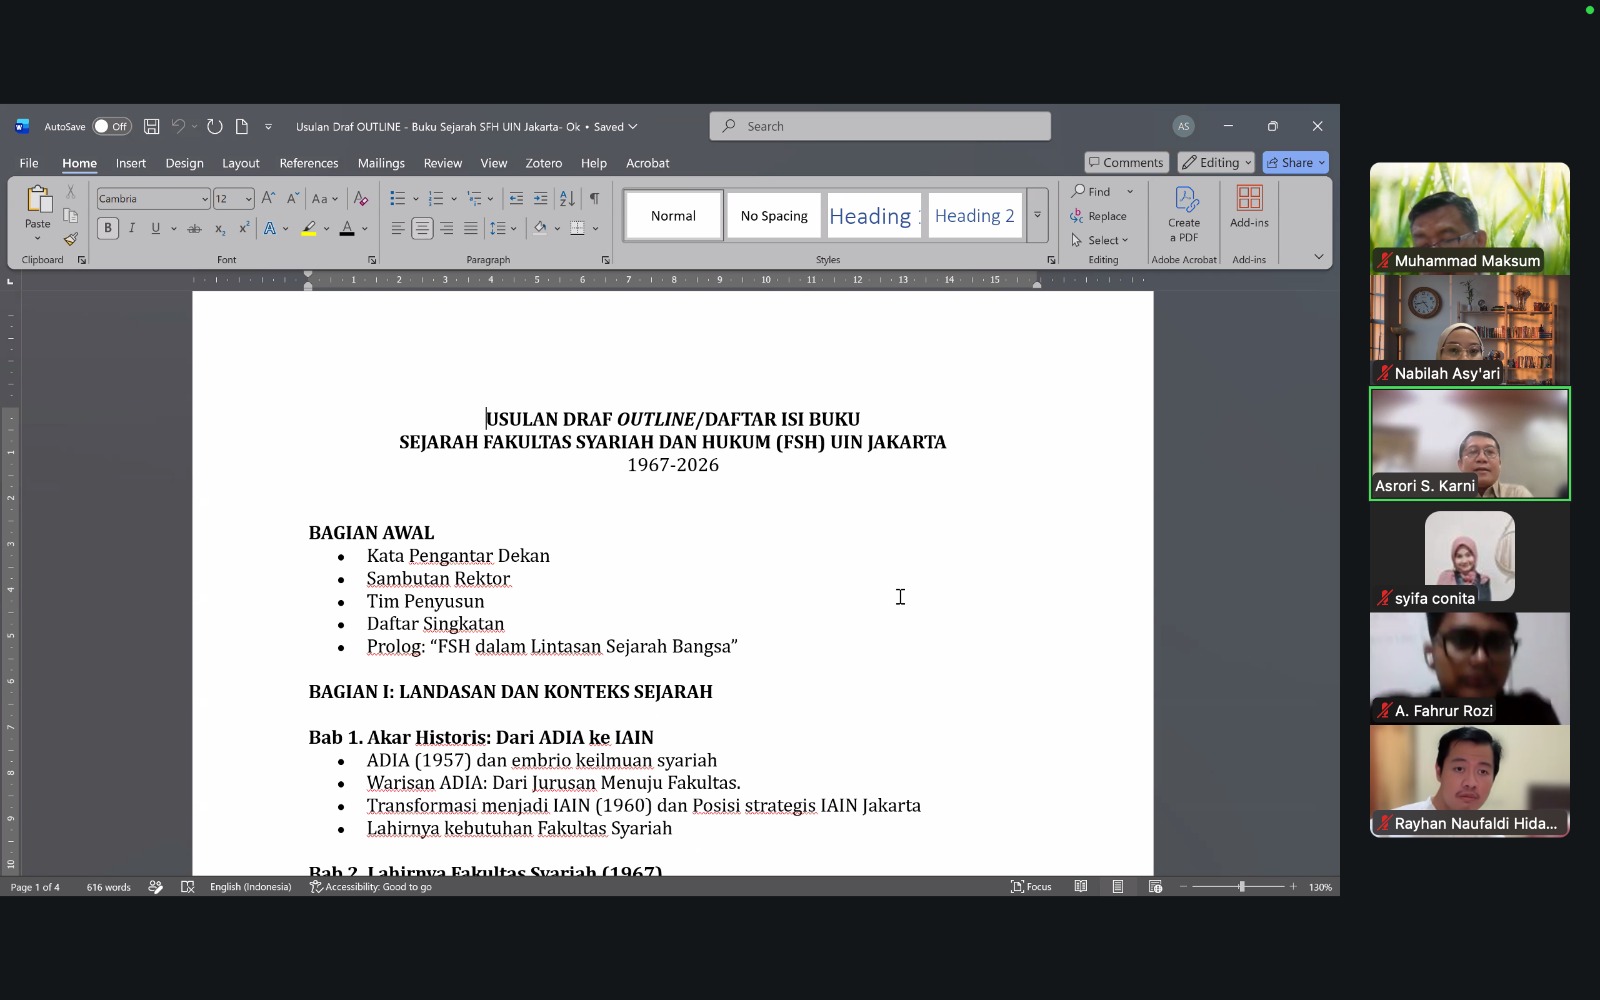Open the Select dropdown in Editing
The height and width of the screenshot is (1000, 1600).
point(1100,240)
